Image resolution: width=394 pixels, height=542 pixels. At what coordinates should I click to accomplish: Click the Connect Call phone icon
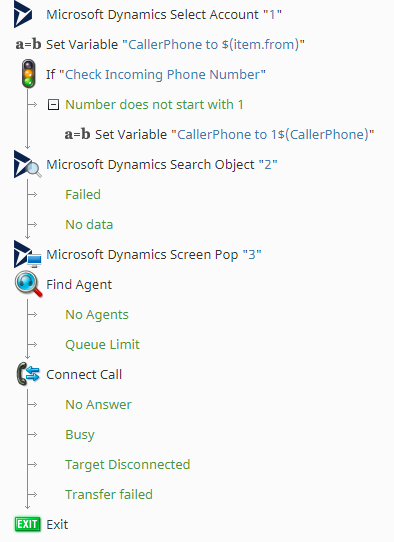pos(28,374)
